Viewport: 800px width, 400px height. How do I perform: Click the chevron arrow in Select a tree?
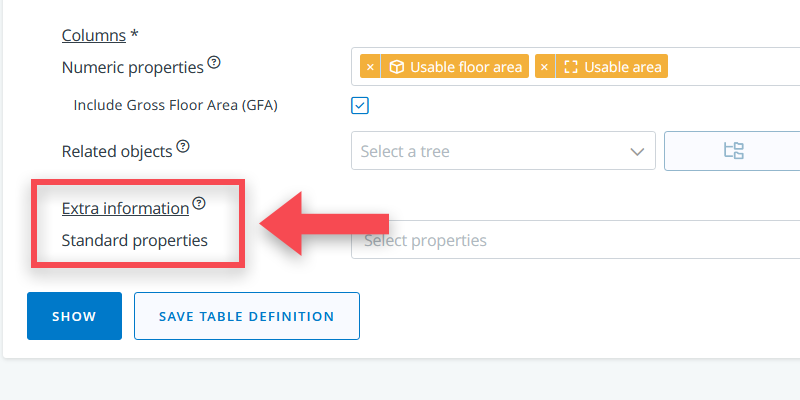637,151
